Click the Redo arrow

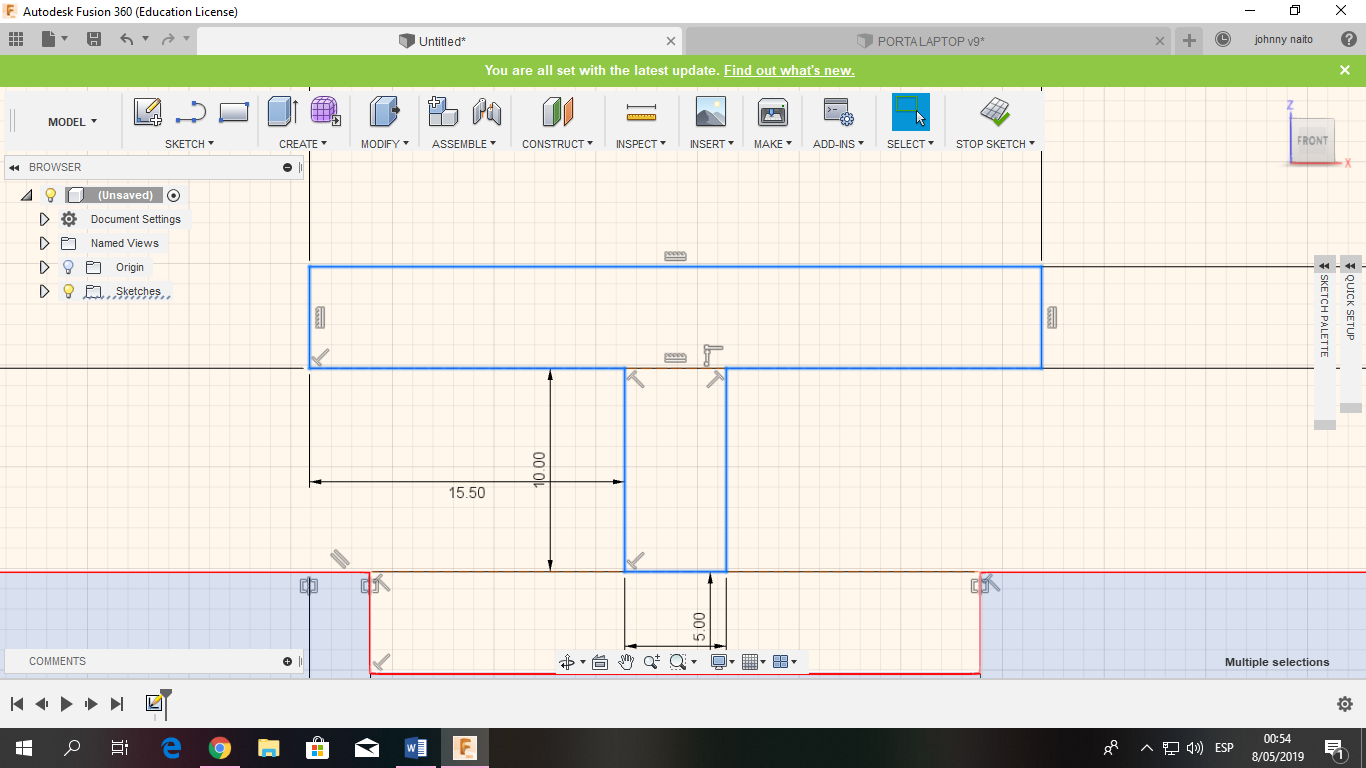168,39
